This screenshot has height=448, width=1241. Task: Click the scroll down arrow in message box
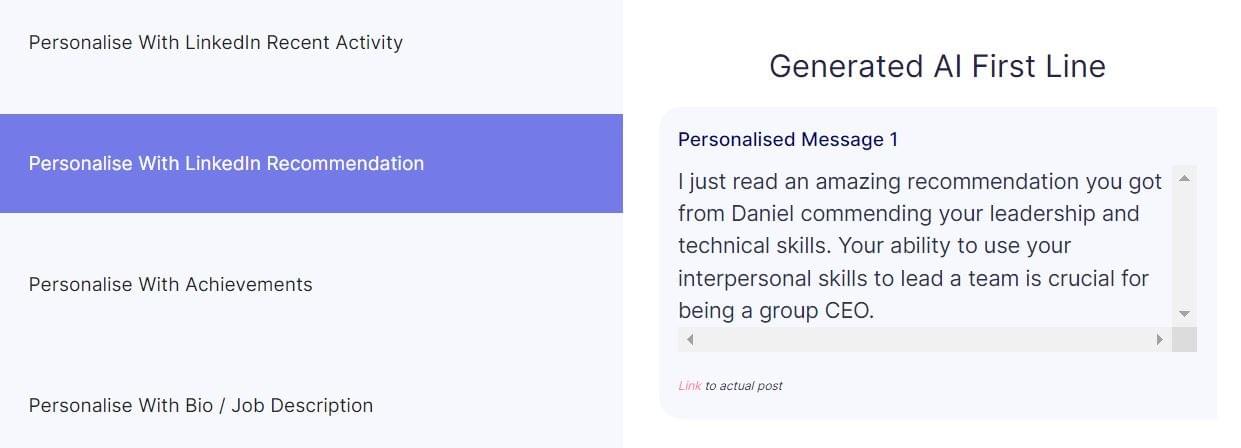(1184, 314)
